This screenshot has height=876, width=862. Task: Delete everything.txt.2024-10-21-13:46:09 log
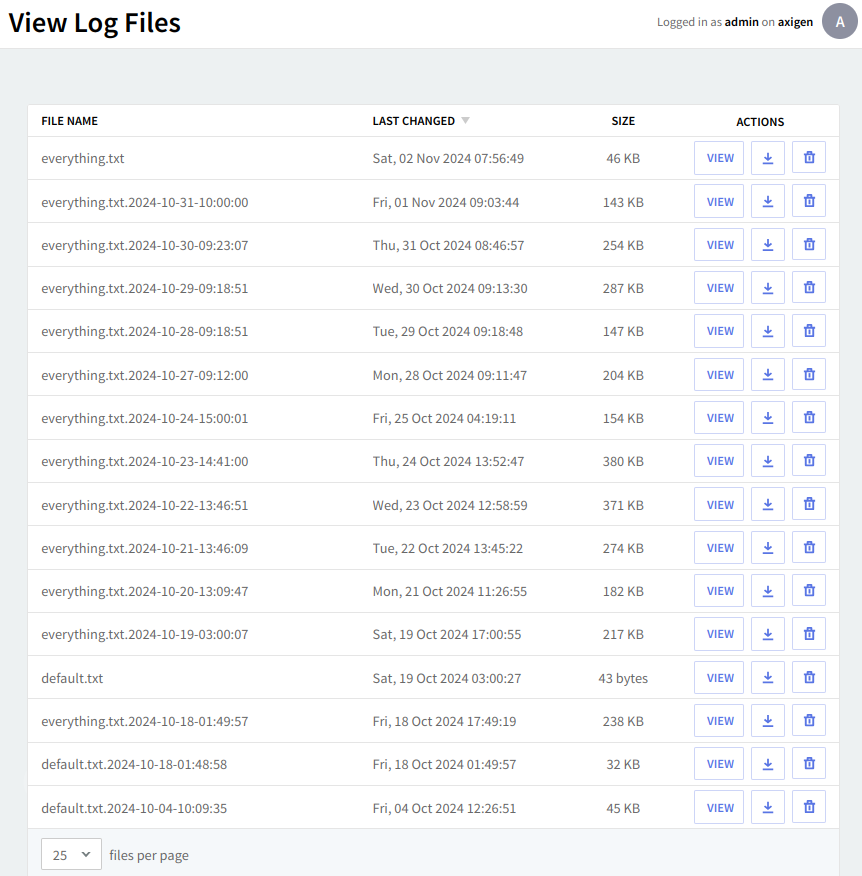click(809, 548)
